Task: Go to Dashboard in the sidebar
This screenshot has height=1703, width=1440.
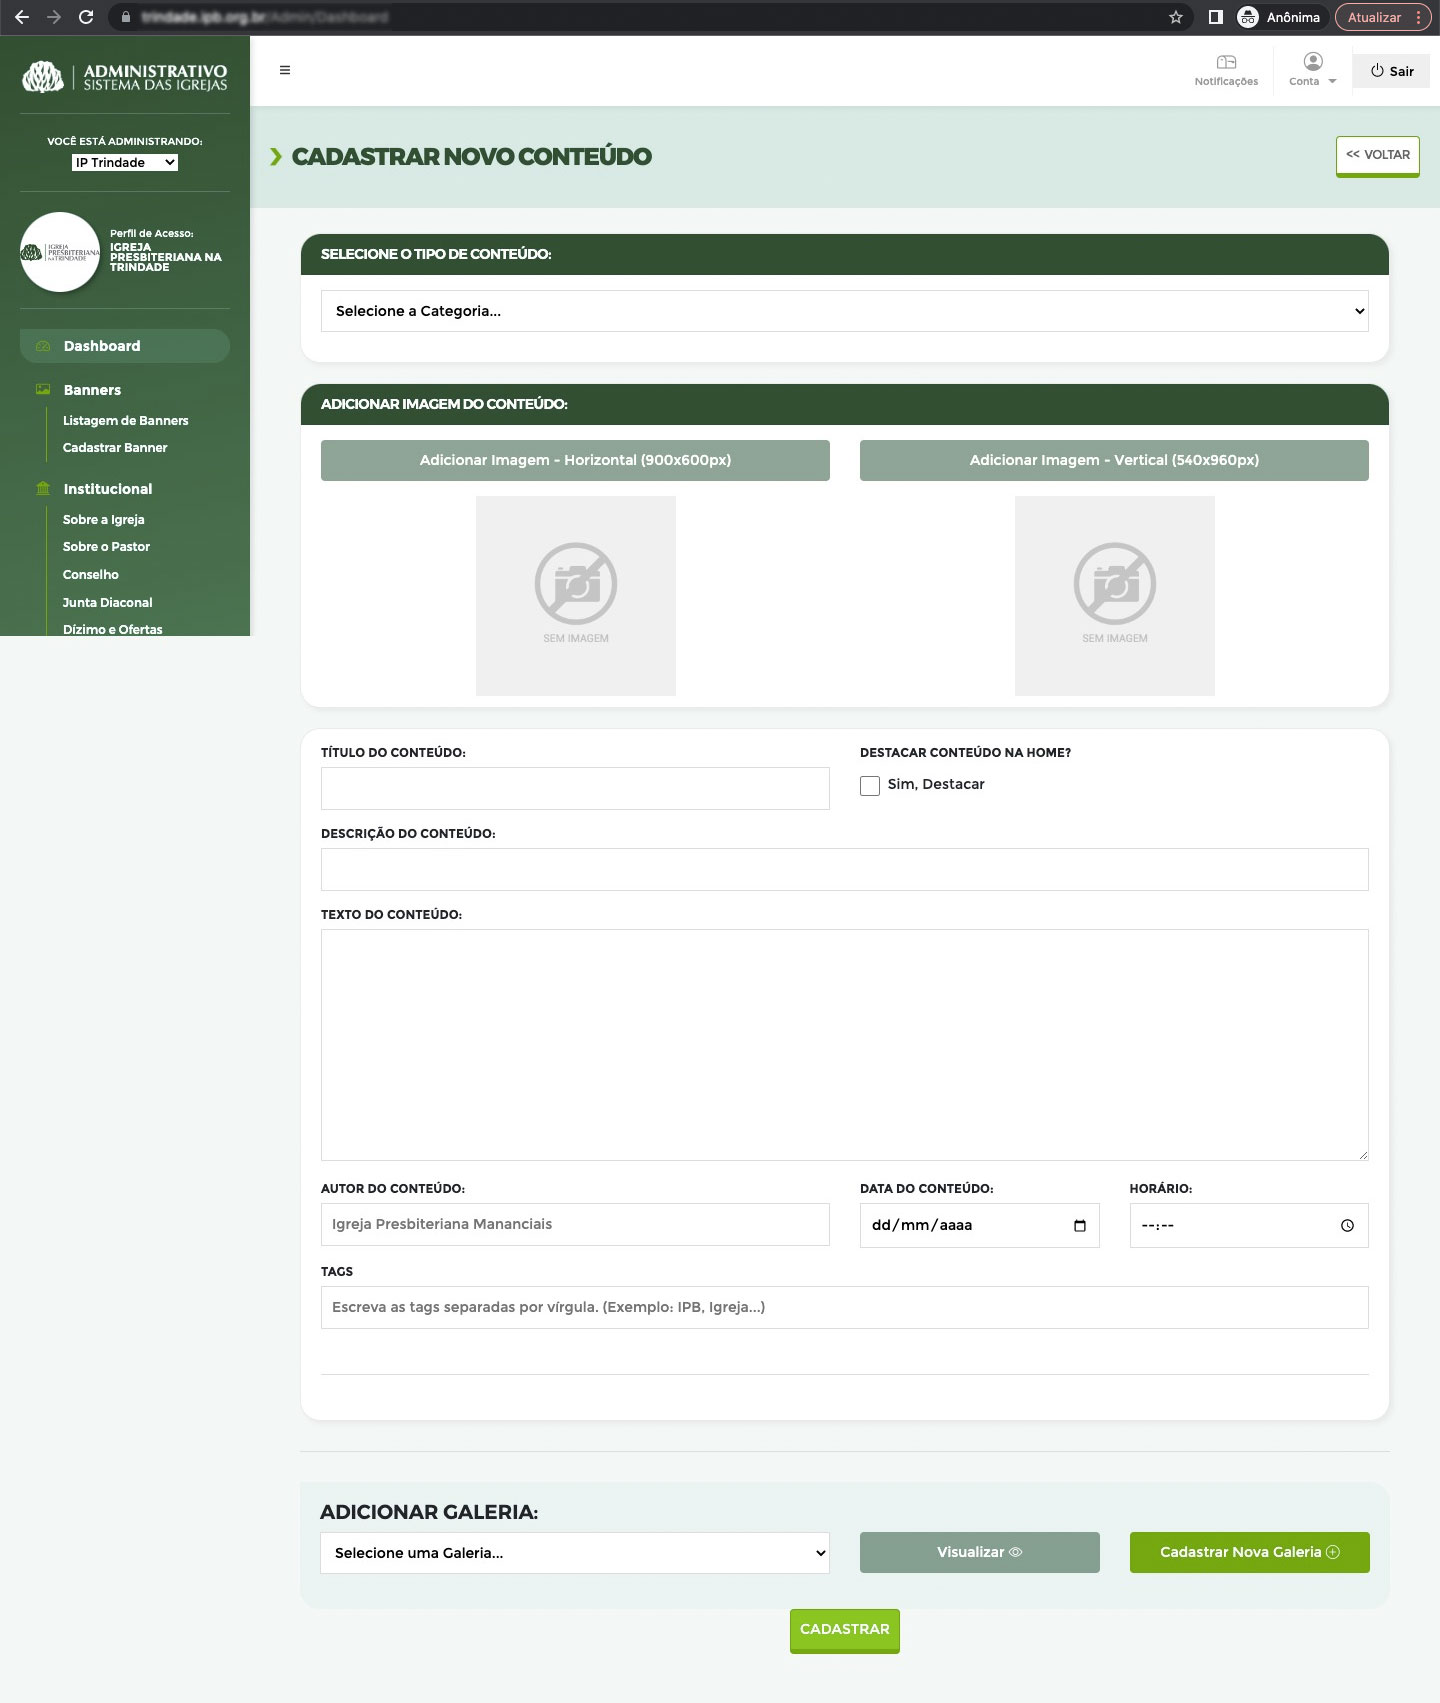Action: pos(102,346)
